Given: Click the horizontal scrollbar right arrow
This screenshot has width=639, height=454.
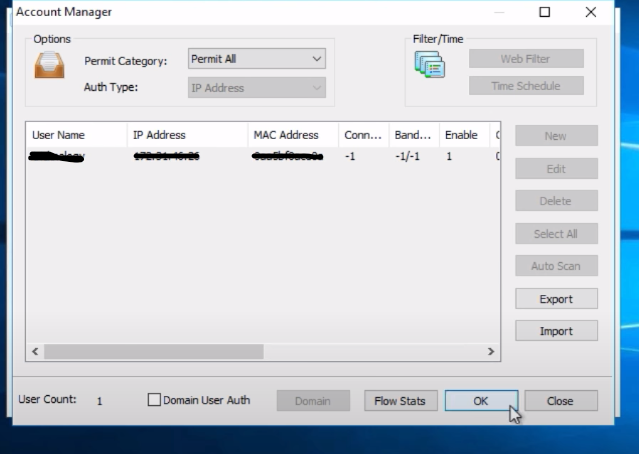Looking at the screenshot, I should [x=491, y=351].
